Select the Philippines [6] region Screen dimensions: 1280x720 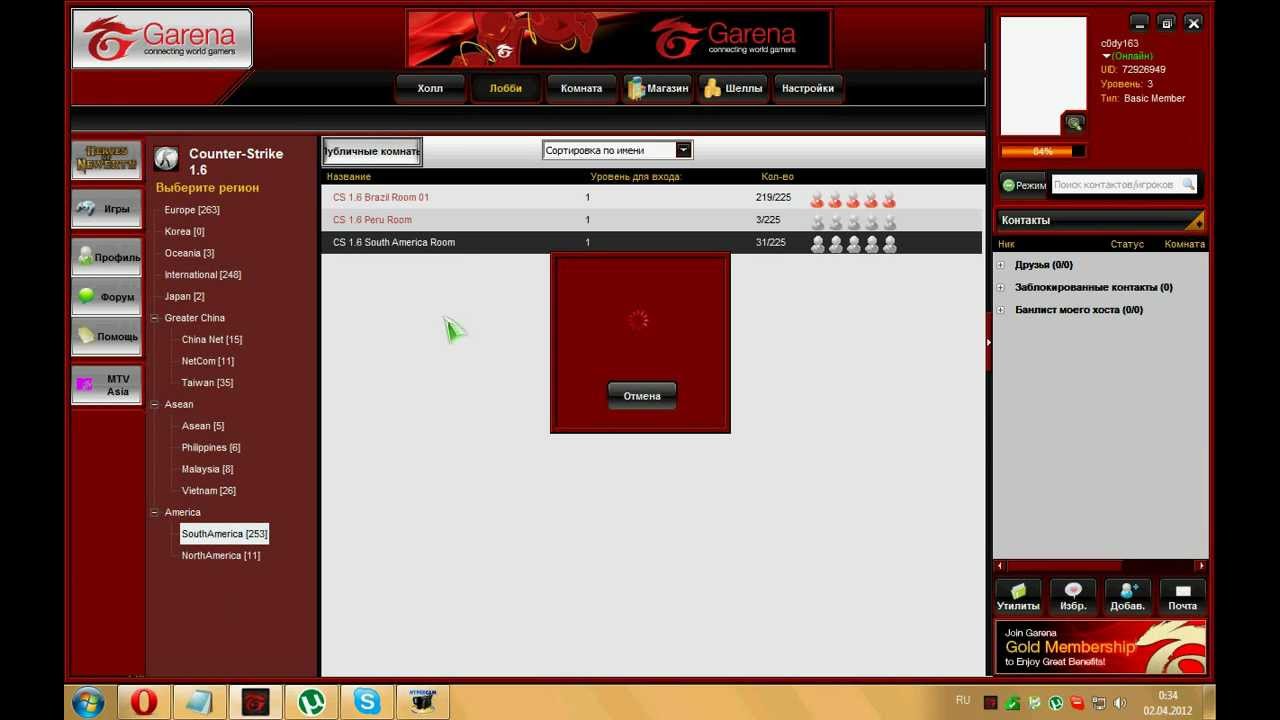(211, 448)
